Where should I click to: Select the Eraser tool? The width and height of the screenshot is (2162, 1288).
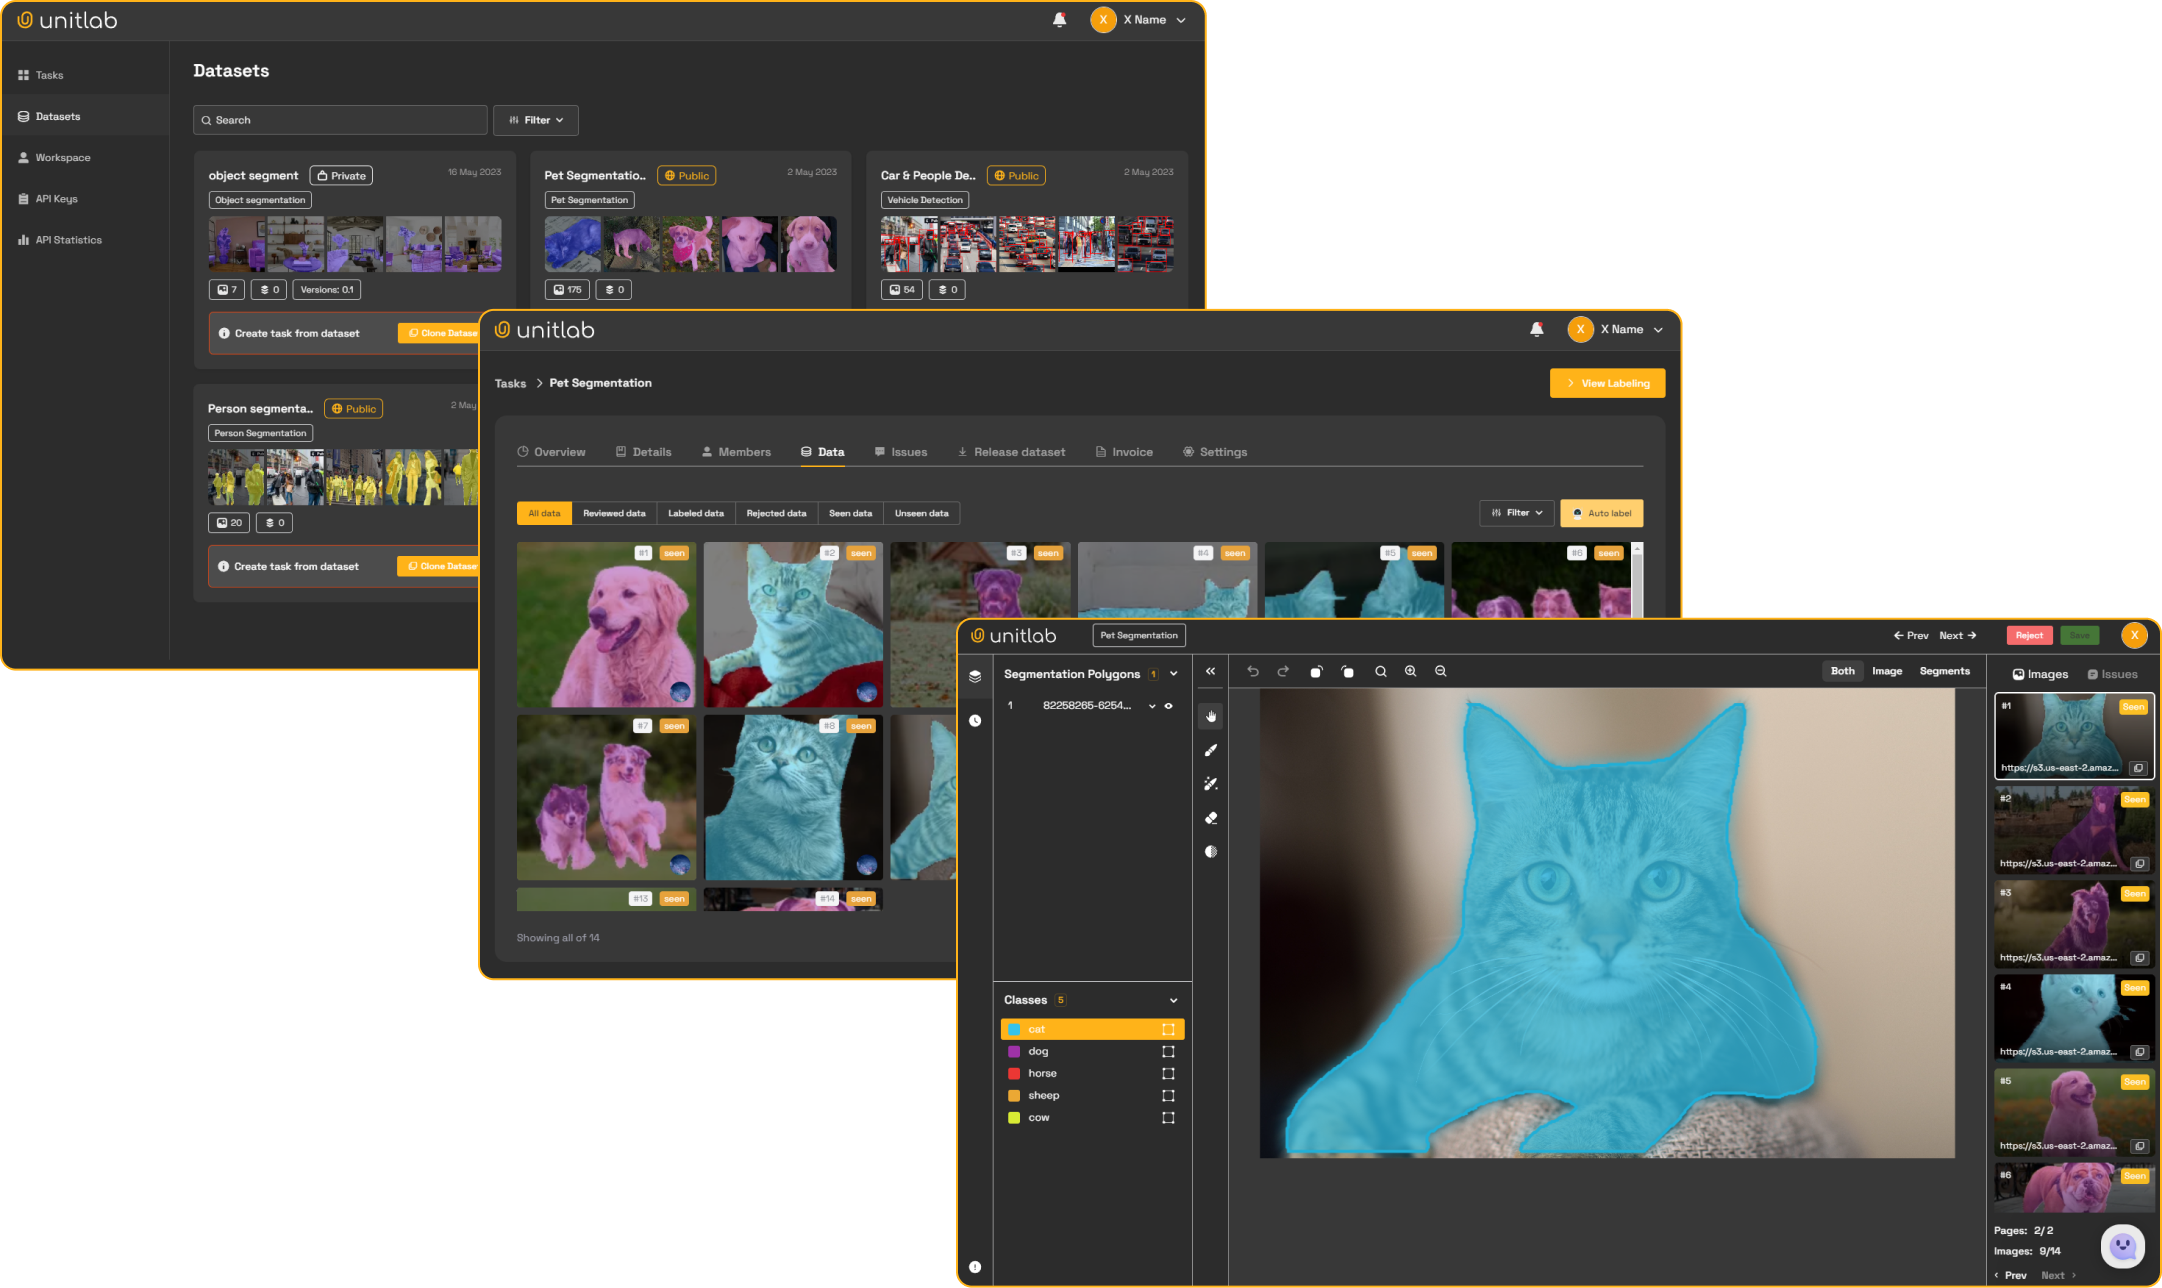pyautogui.click(x=1211, y=818)
